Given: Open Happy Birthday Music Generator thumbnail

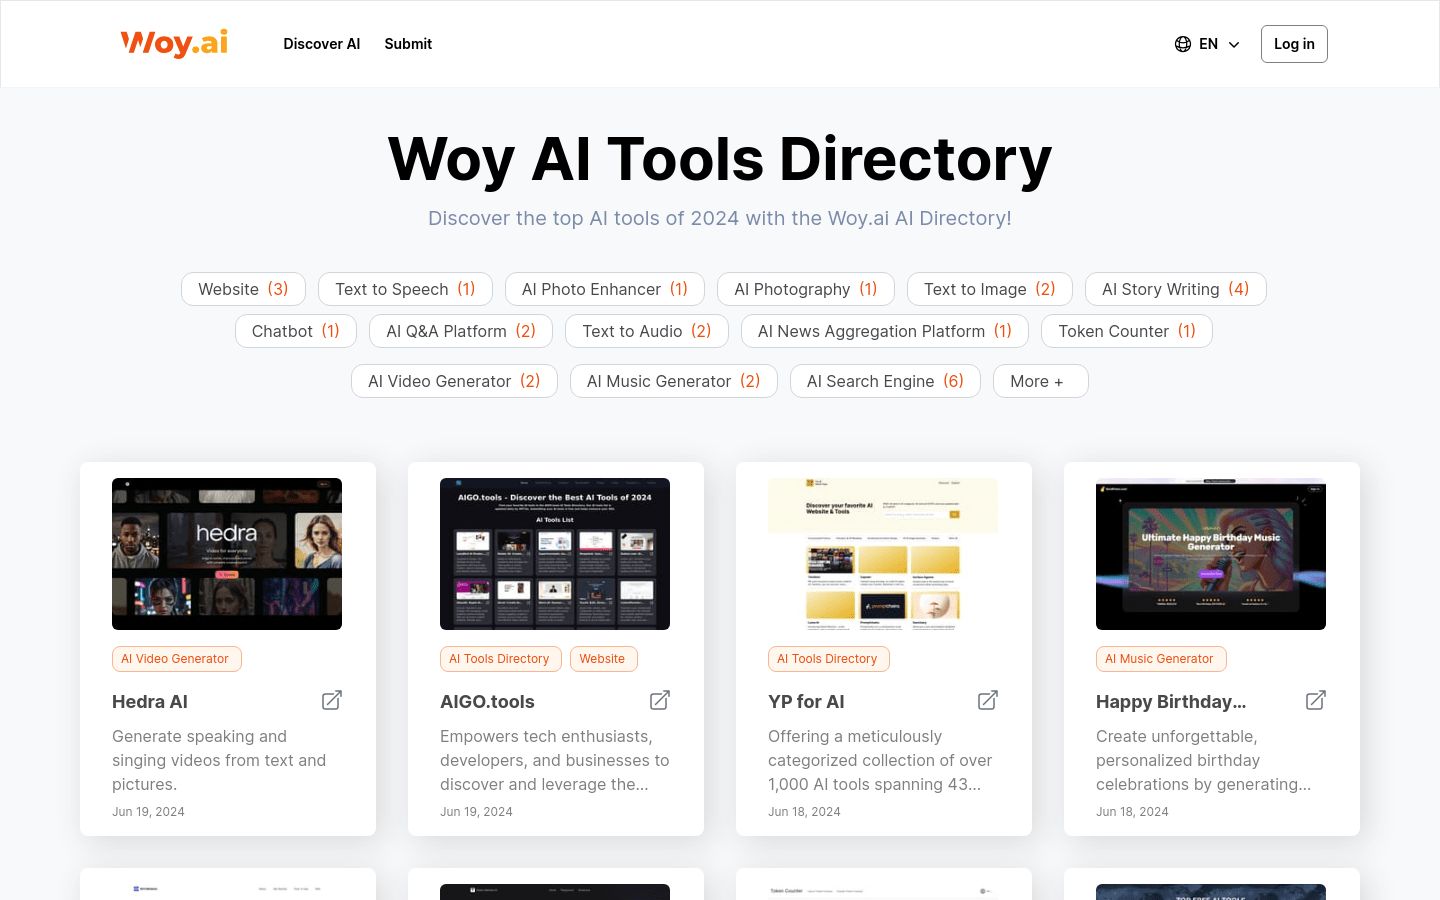Looking at the screenshot, I should [1211, 554].
